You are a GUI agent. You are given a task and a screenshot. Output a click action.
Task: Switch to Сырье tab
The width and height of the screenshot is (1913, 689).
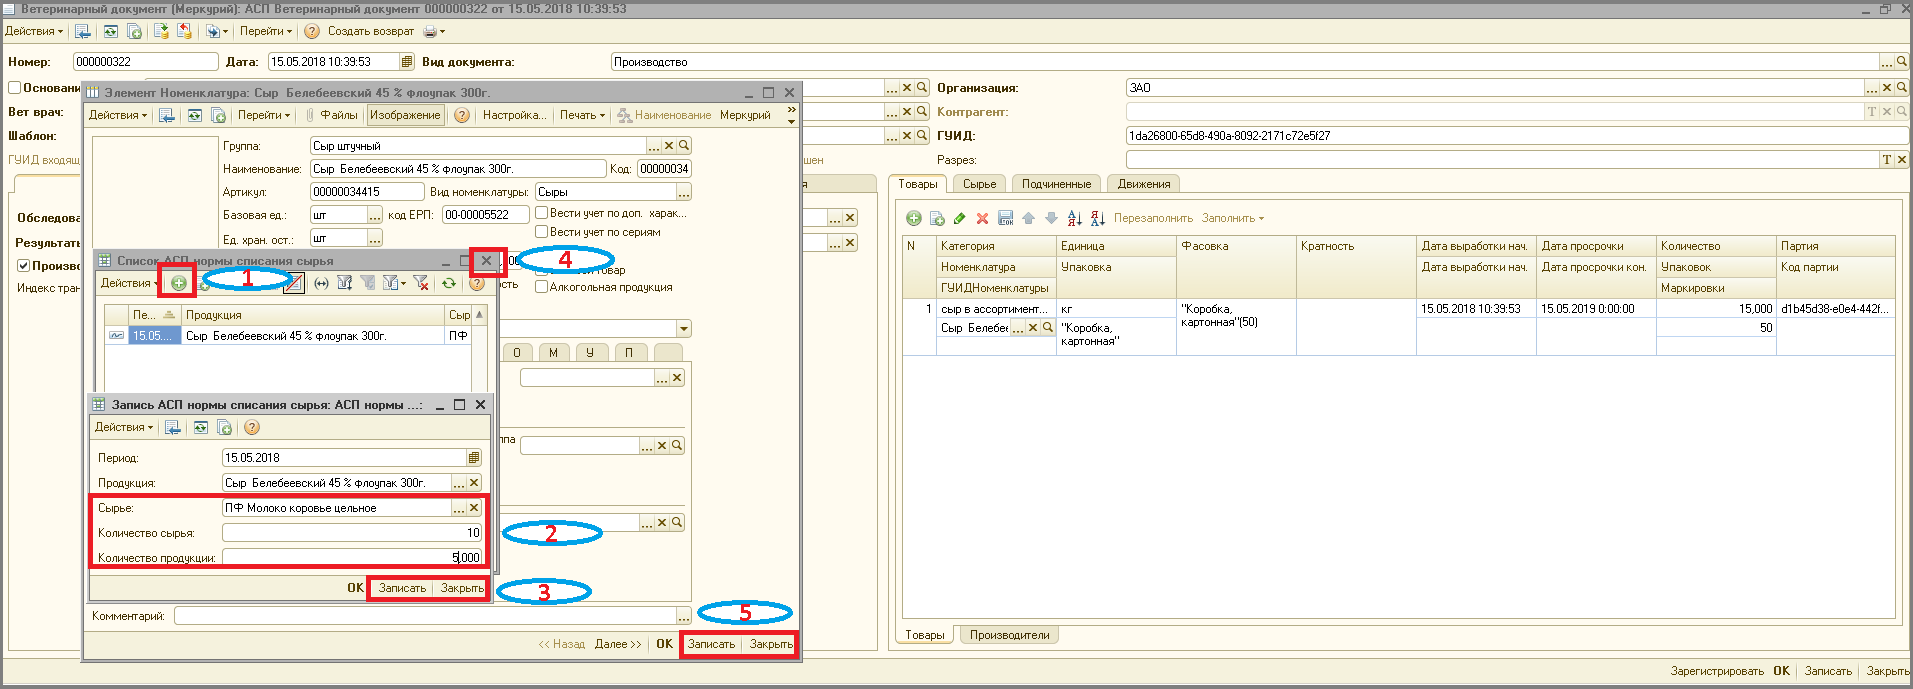point(979,184)
